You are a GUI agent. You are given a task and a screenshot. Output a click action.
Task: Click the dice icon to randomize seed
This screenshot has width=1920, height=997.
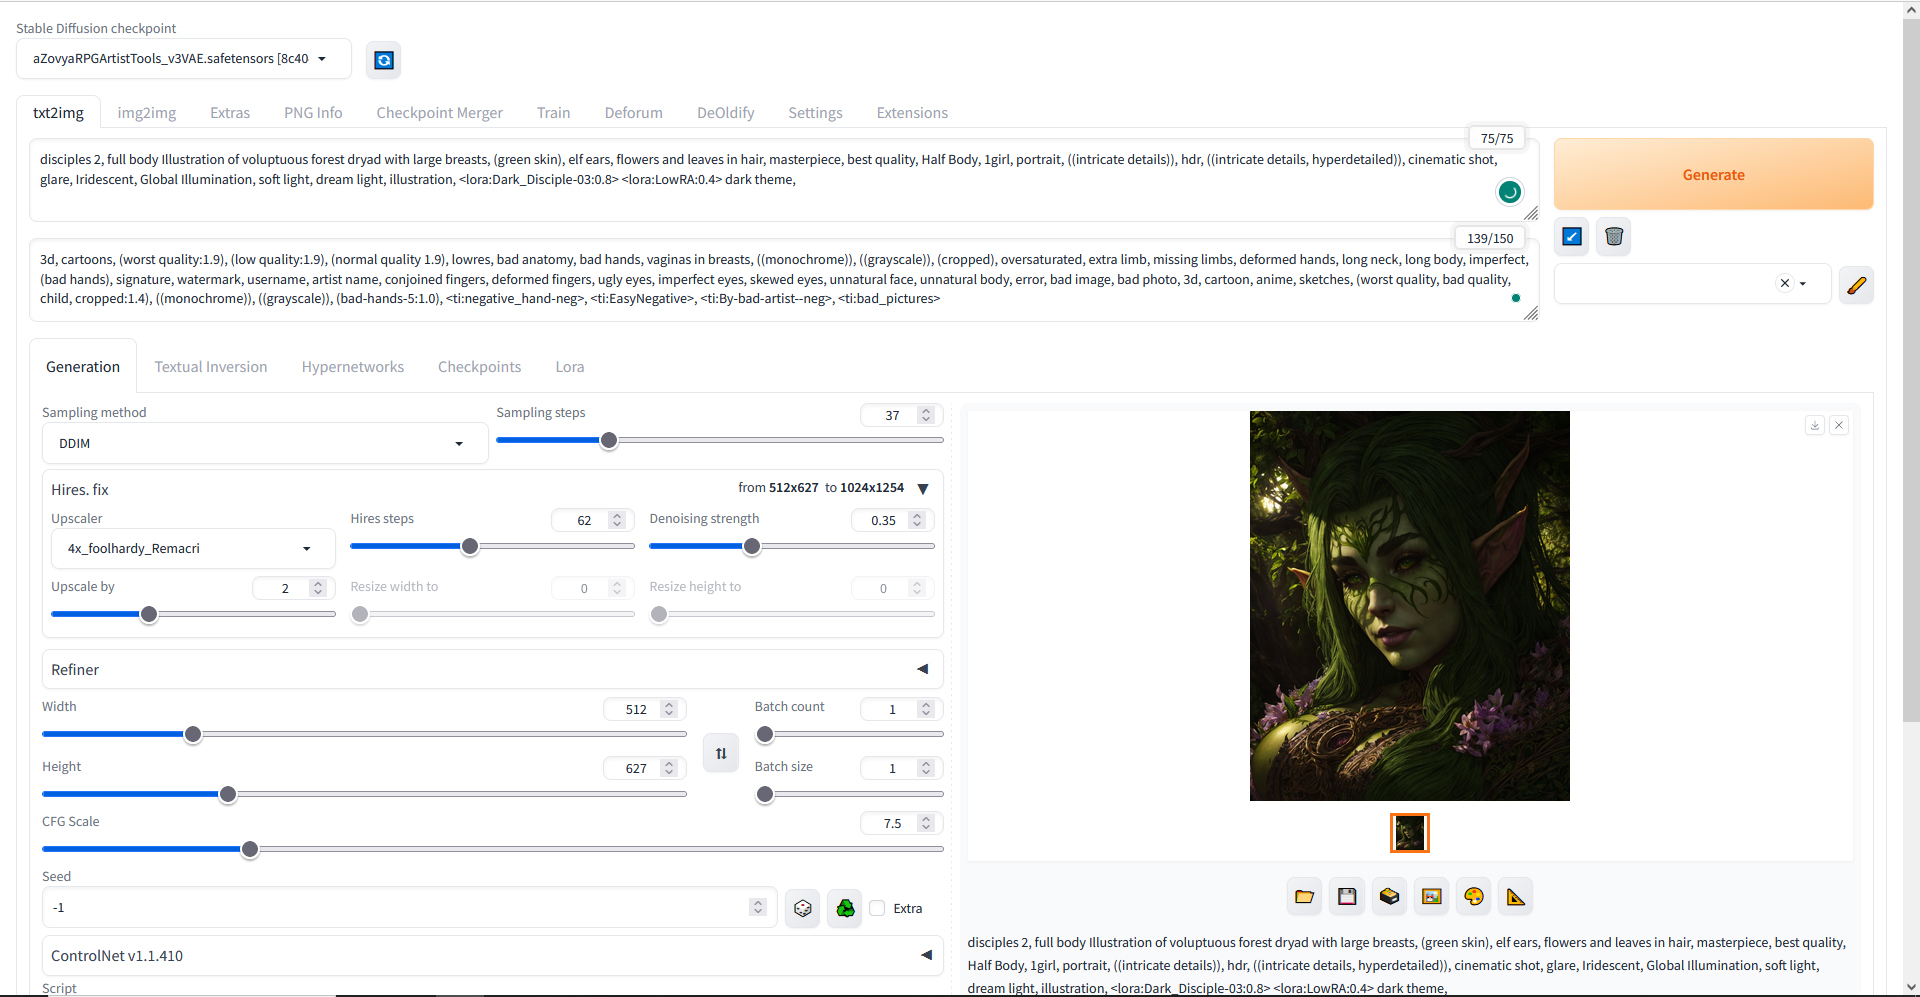pyautogui.click(x=802, y=908)
